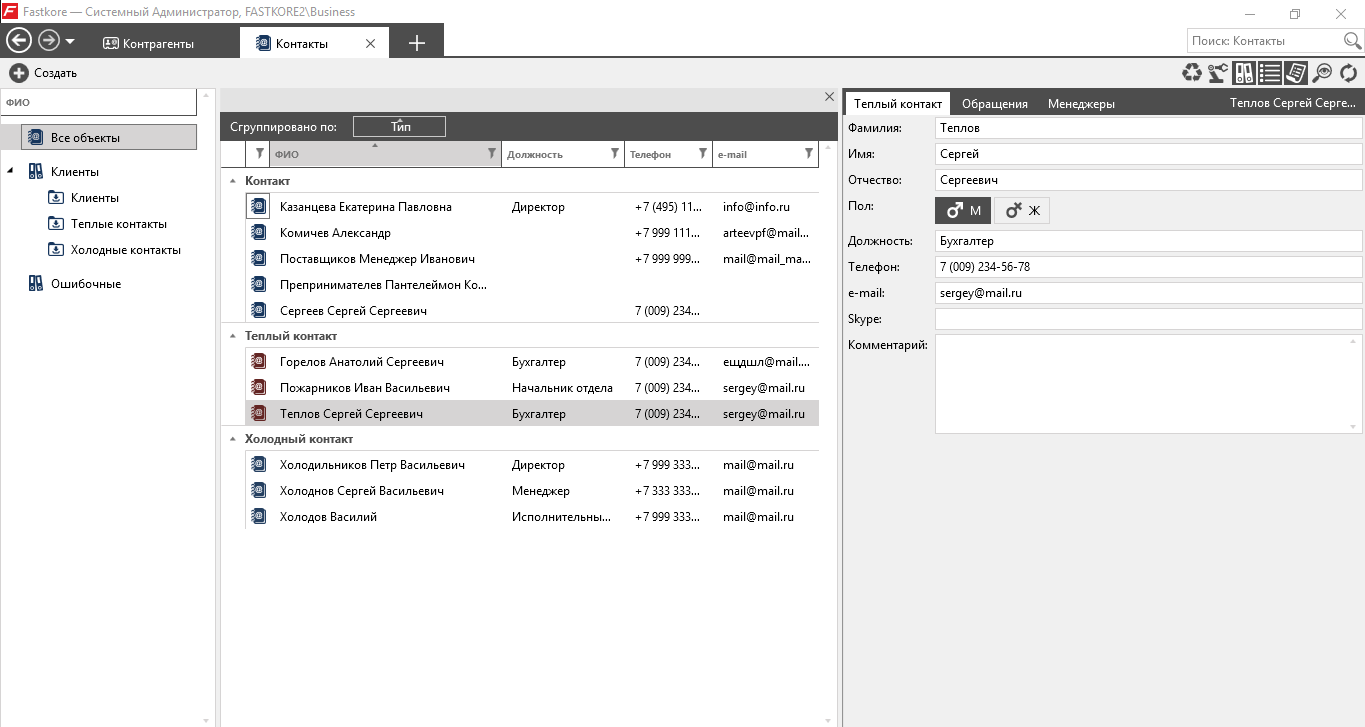Image resolution: width=1365 pixels, height=727 pixels.
Task: Collapse the Теплый контакт group
Action: [234, 336]
